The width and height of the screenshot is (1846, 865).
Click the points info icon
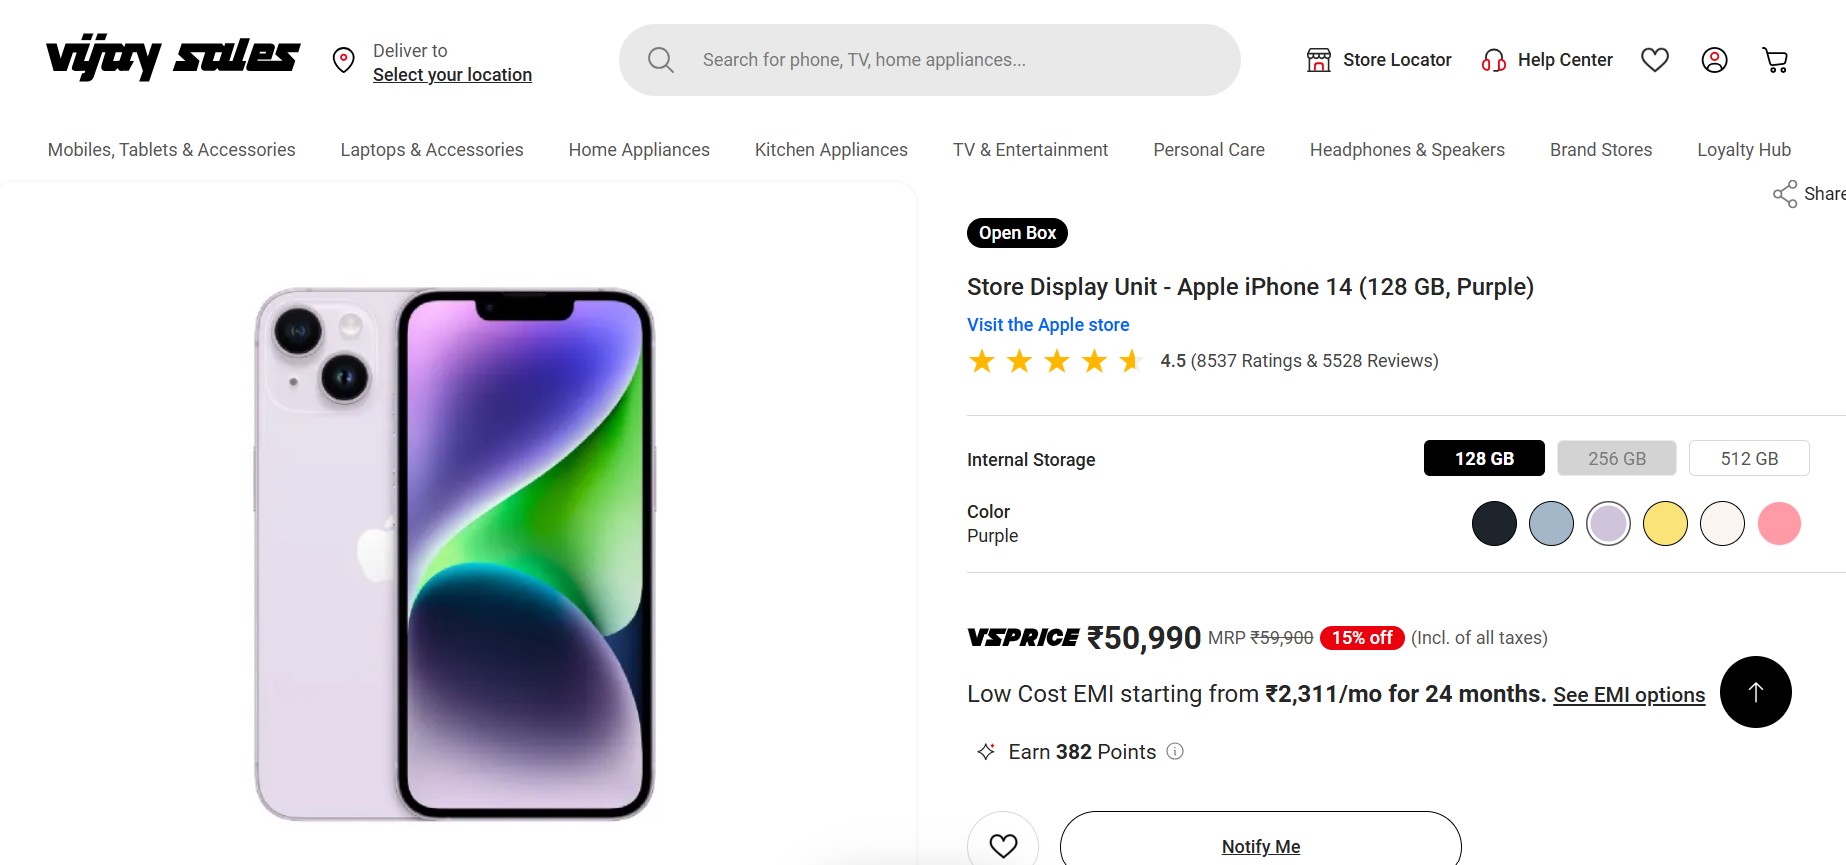tap(1175, 751)
